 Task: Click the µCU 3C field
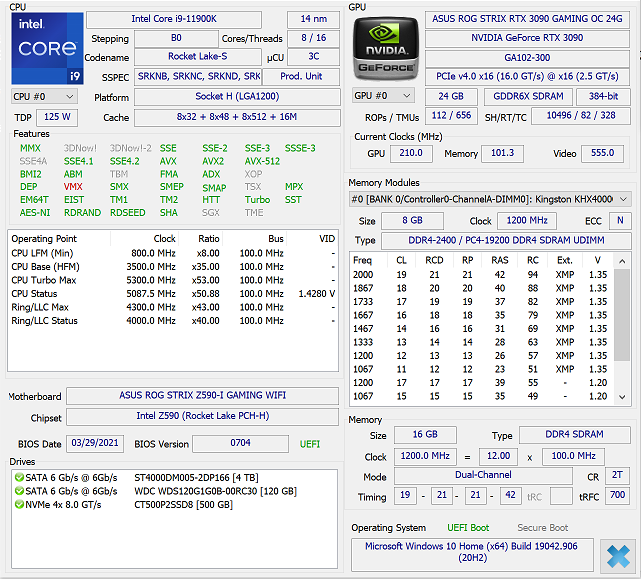click(x=314, y=57)
